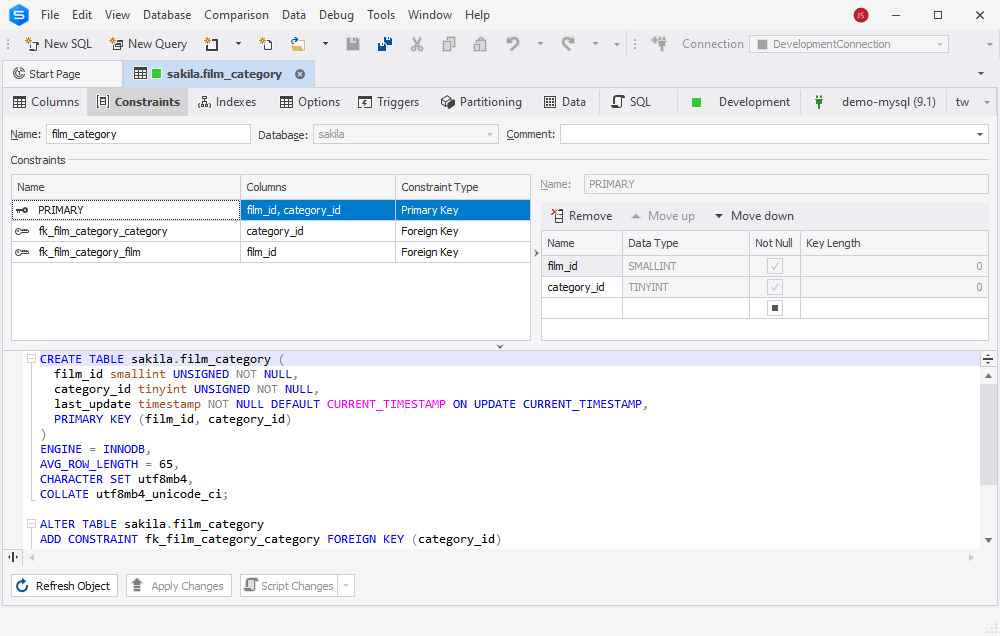
Task: Click the Move down button
Action: coord(753,216)
